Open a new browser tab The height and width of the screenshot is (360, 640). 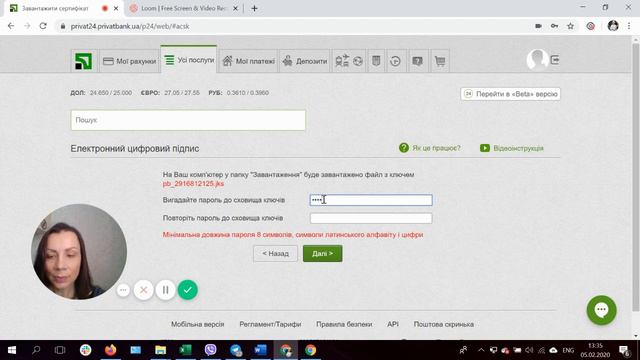point(254,8)
